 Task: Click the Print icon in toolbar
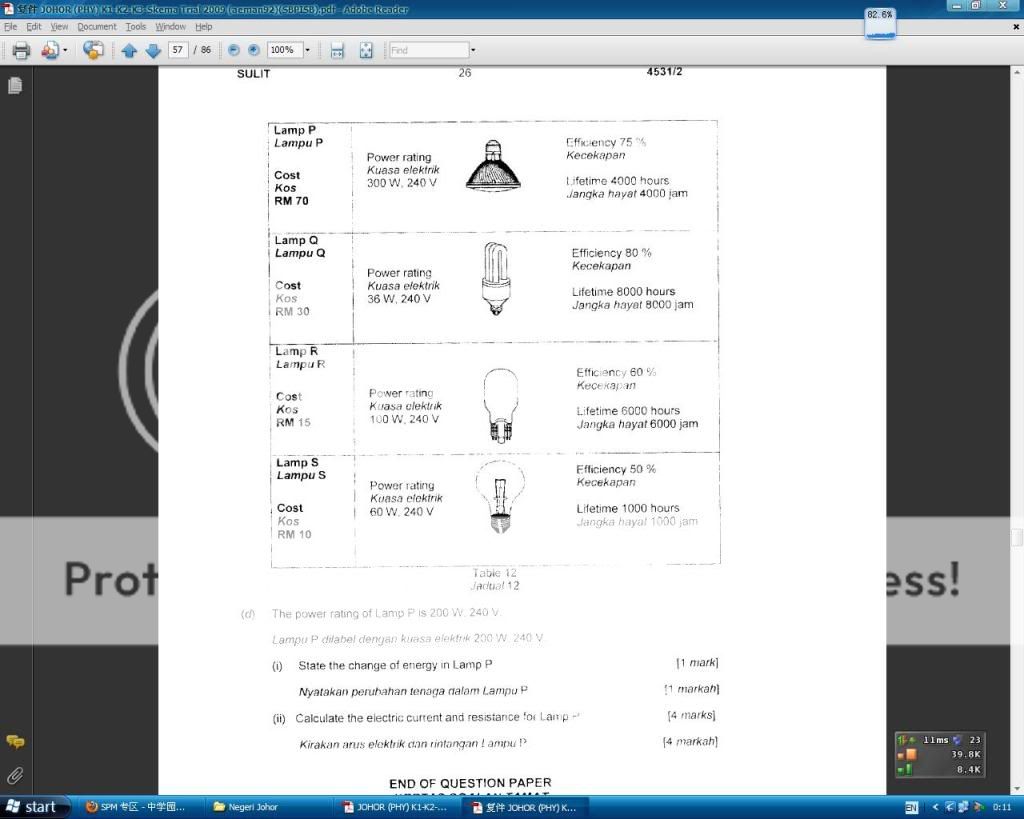[20, 50]
